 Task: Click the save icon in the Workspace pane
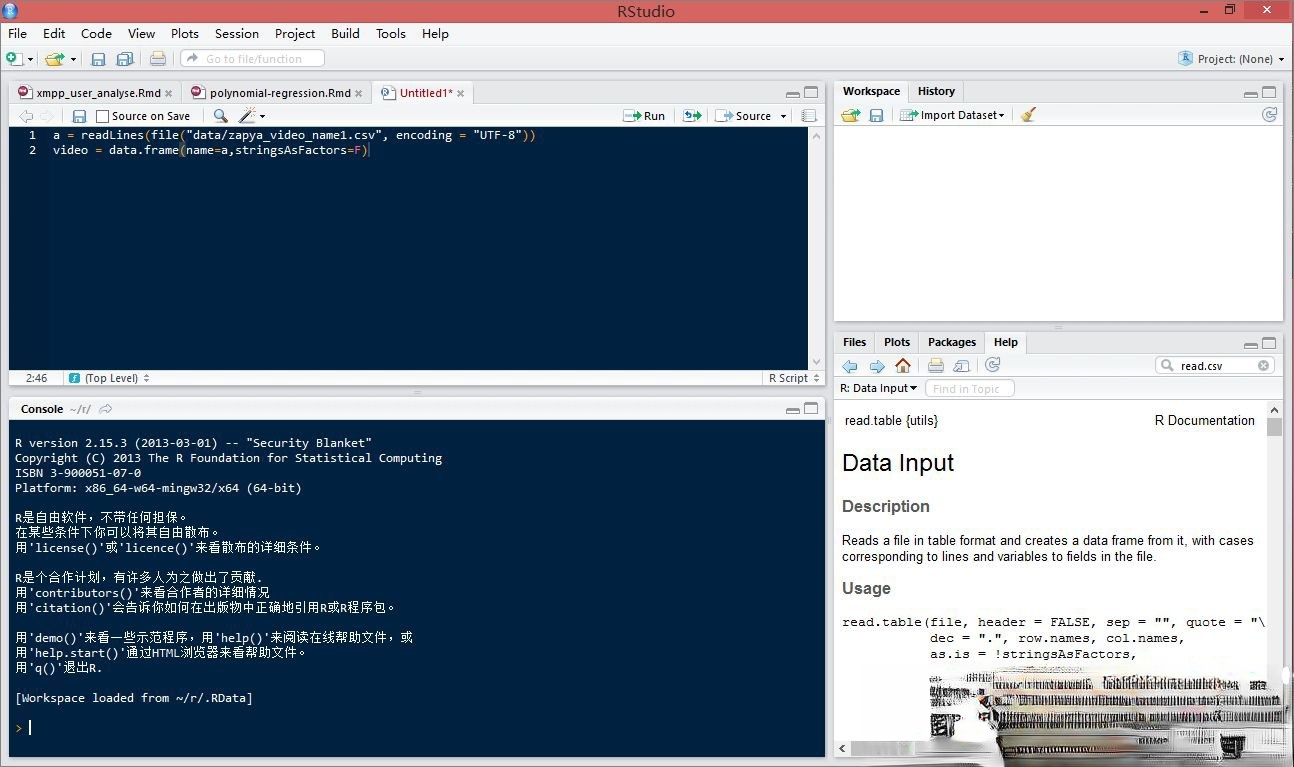click(x=876, y=115)
